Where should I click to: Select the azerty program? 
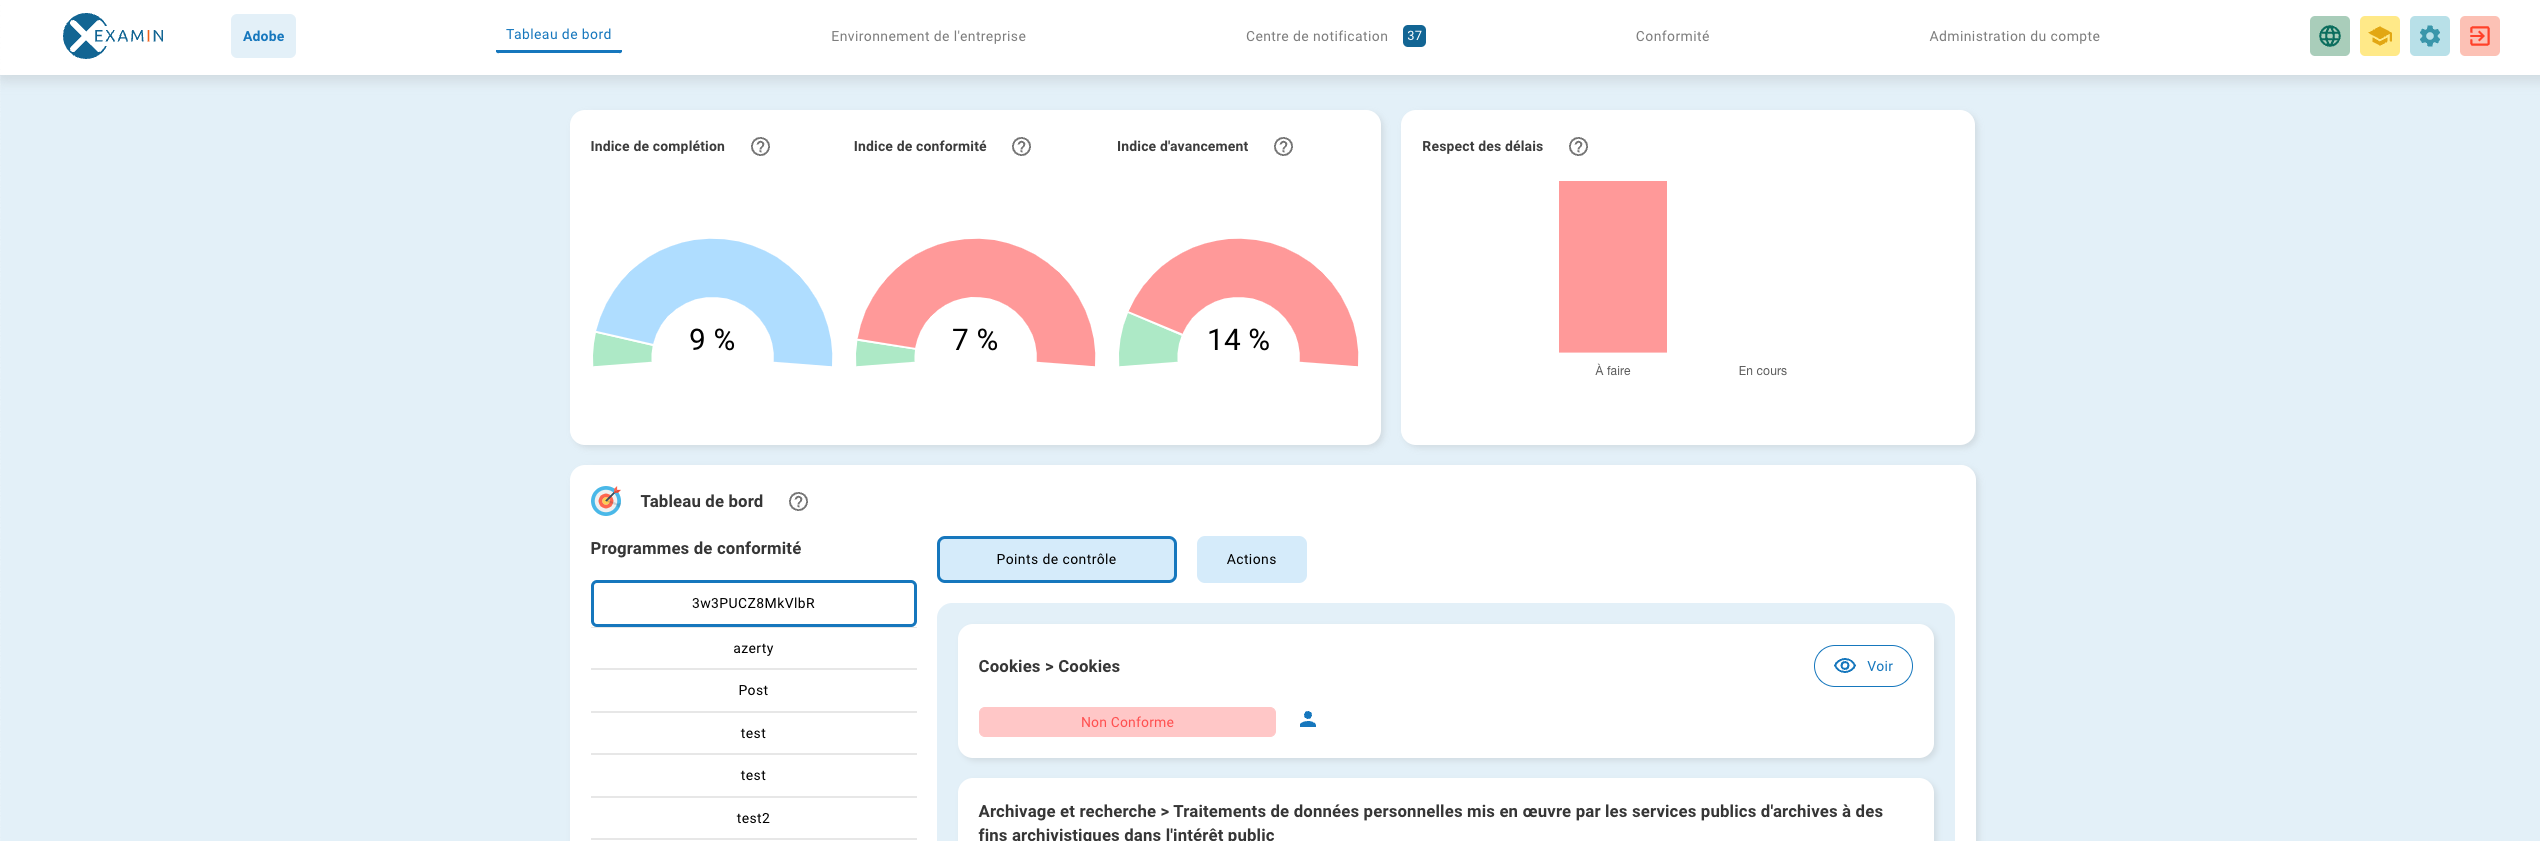click(753, 648)
